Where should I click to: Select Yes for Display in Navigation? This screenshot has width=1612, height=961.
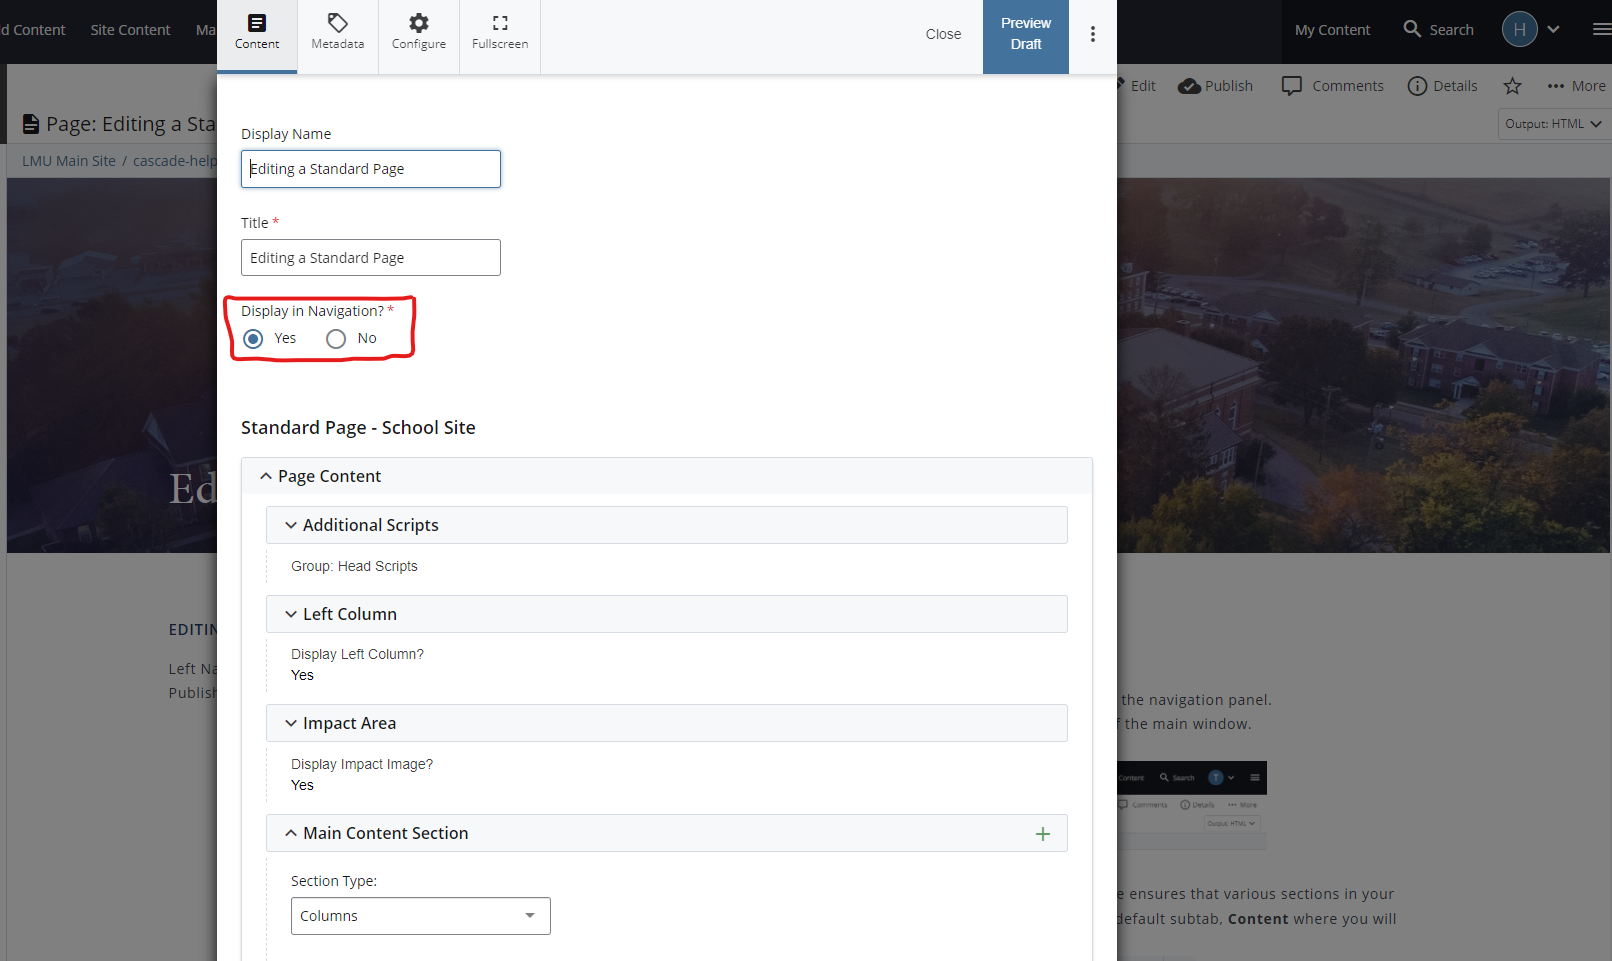(254, 339)
